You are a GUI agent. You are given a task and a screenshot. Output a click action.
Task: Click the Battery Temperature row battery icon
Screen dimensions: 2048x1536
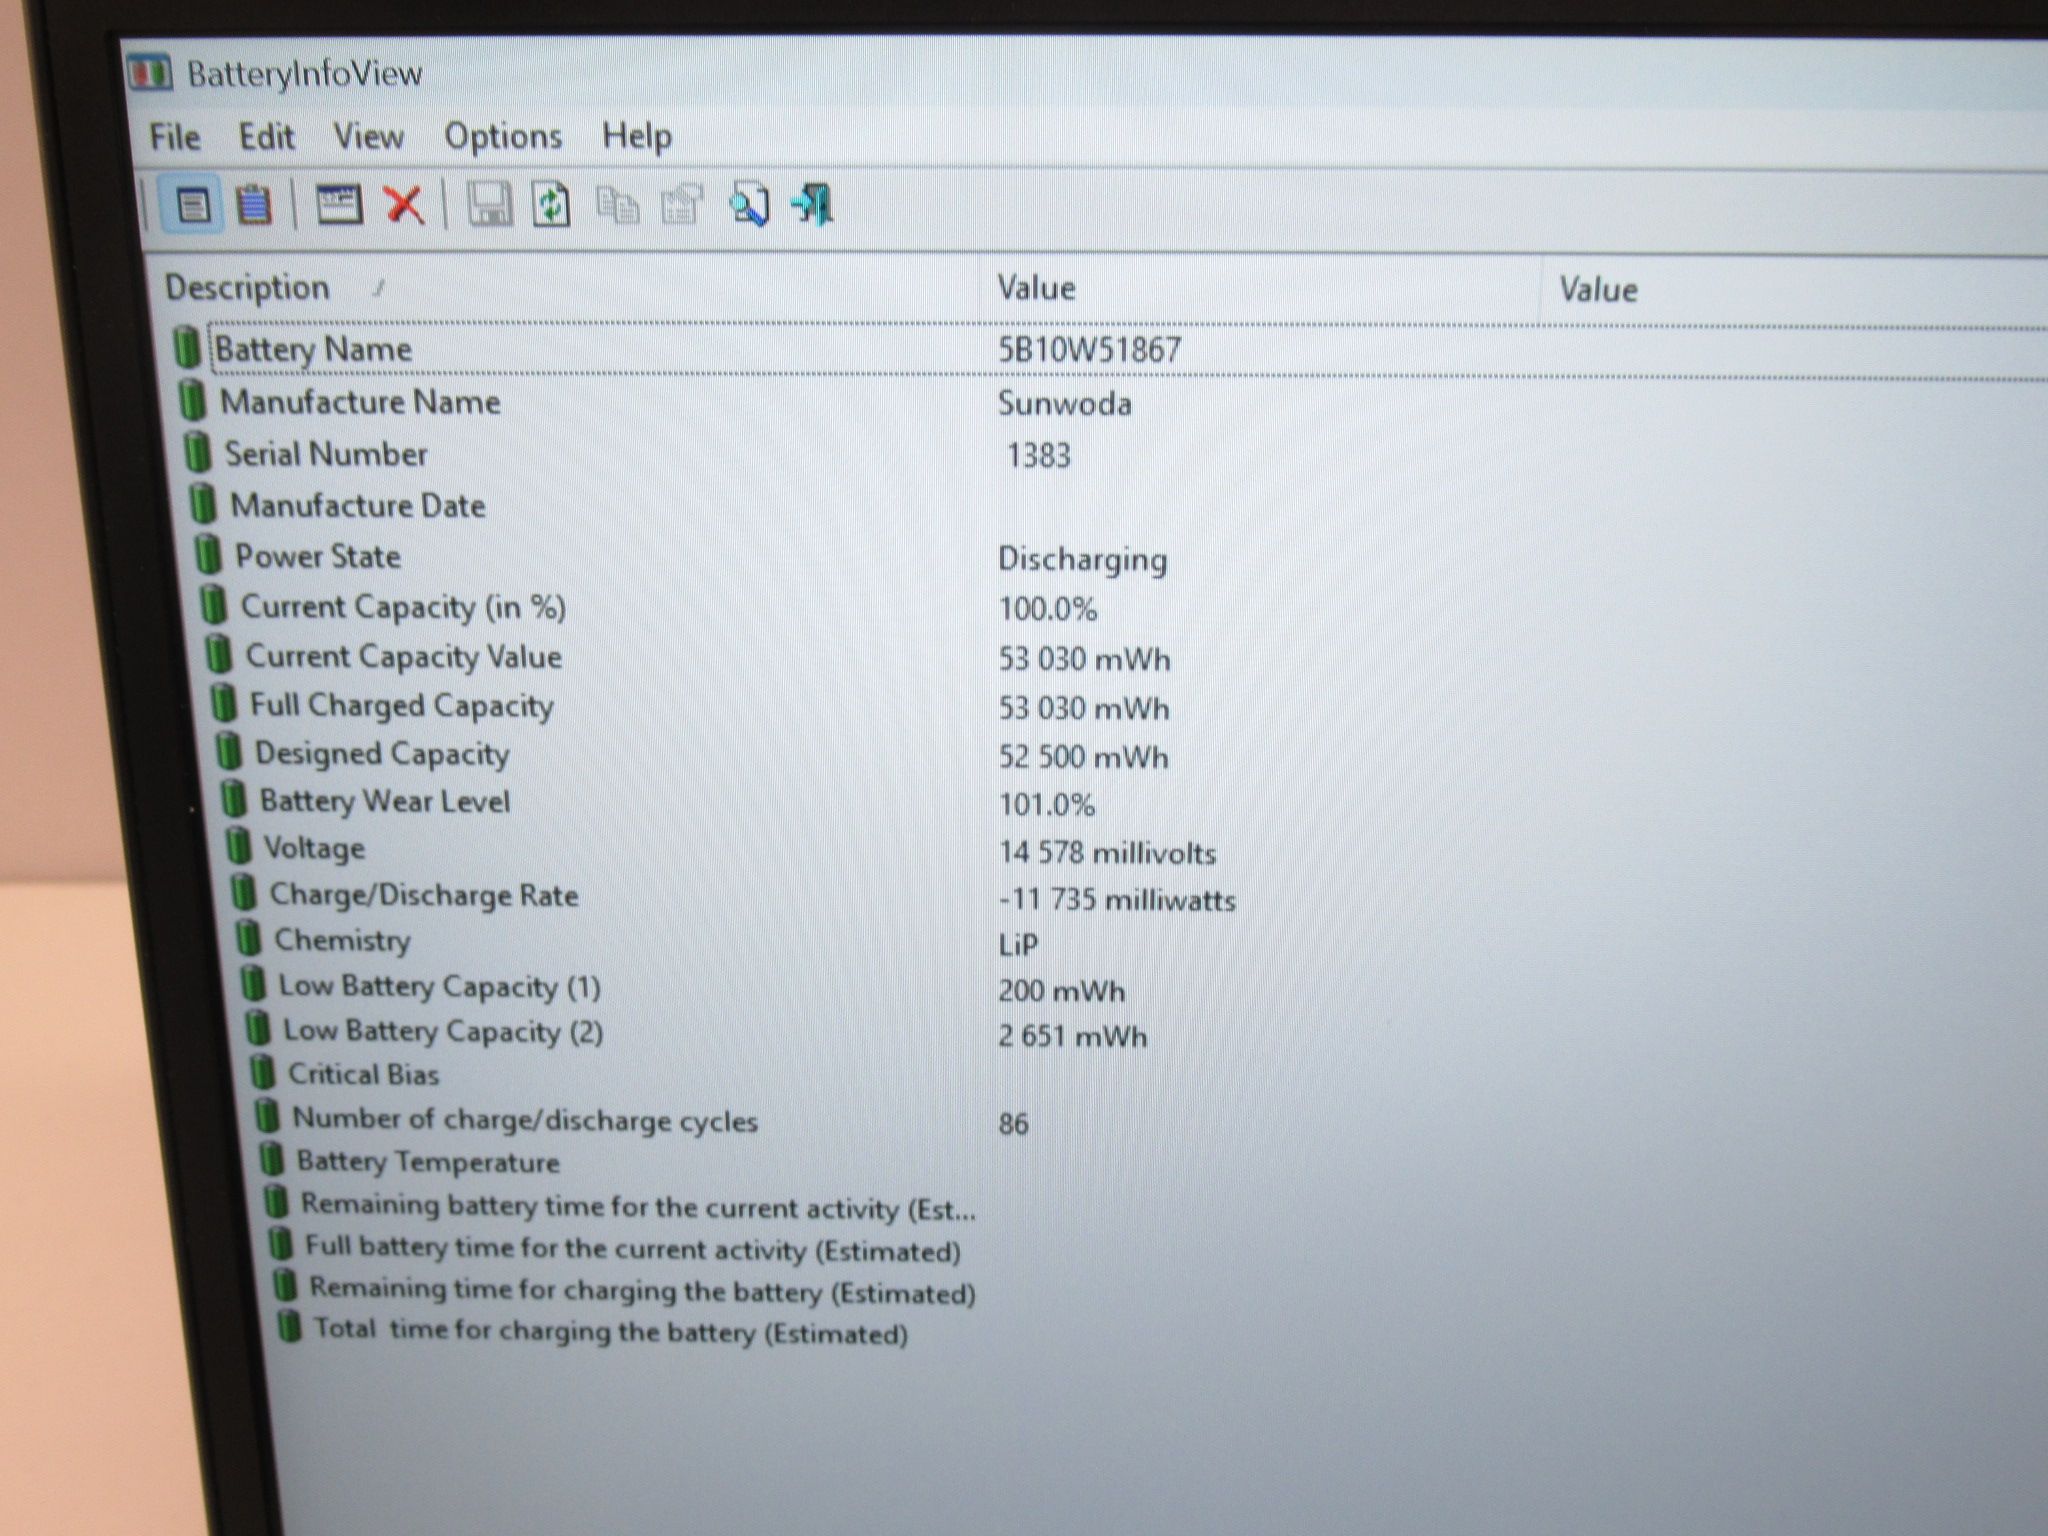click(271, 1160)
